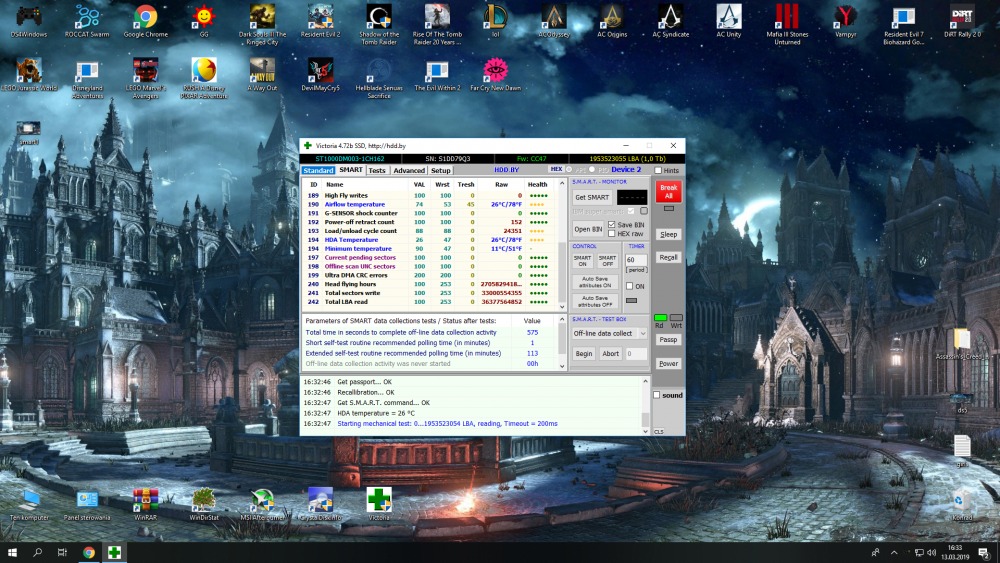Toggle the Hints checkbox
This screenshot has width=1000, height=563.
tap(658, 171)
